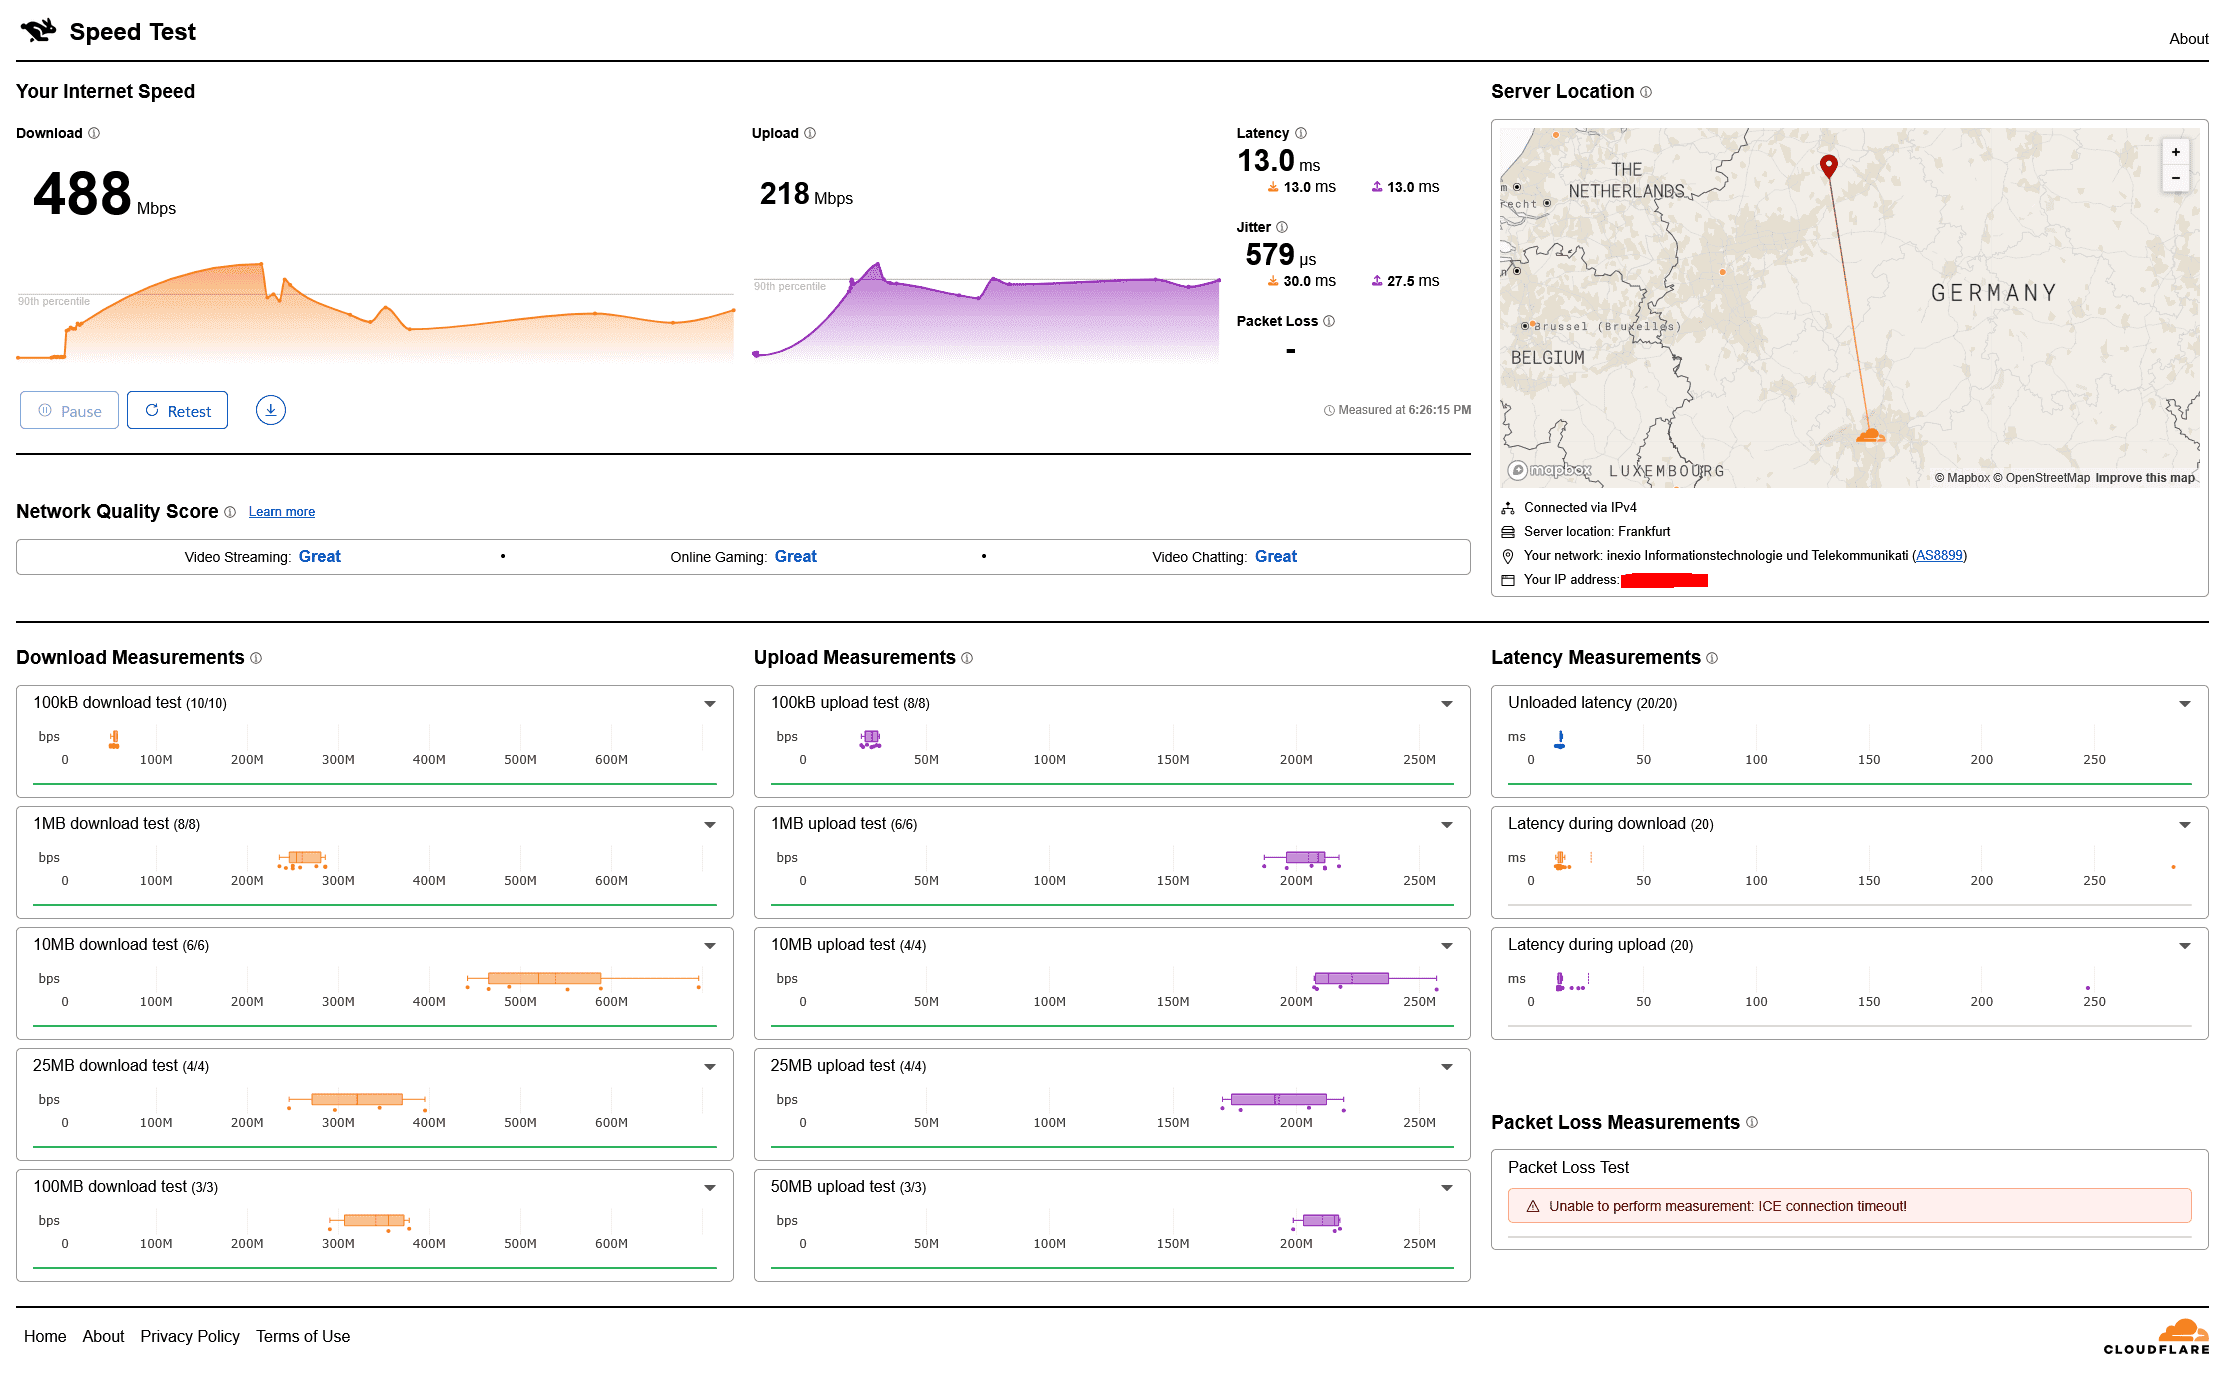Click the Latency Measurements info icon

(1712, 658)
